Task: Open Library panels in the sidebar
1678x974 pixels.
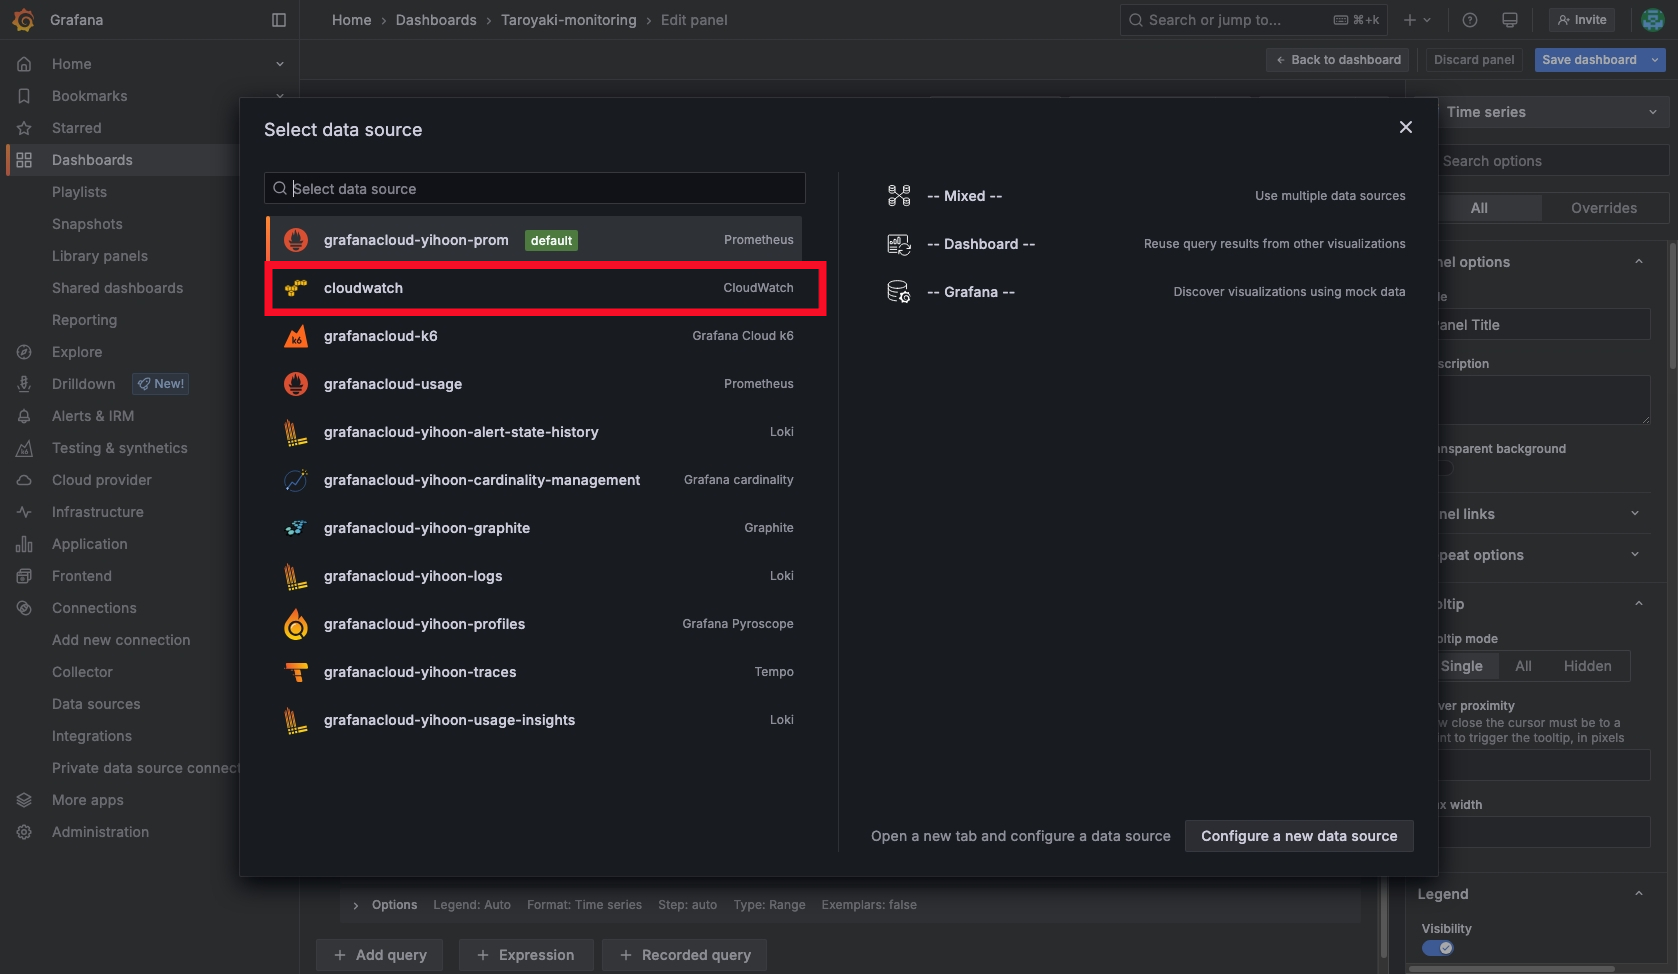Action: coord(100,256)
